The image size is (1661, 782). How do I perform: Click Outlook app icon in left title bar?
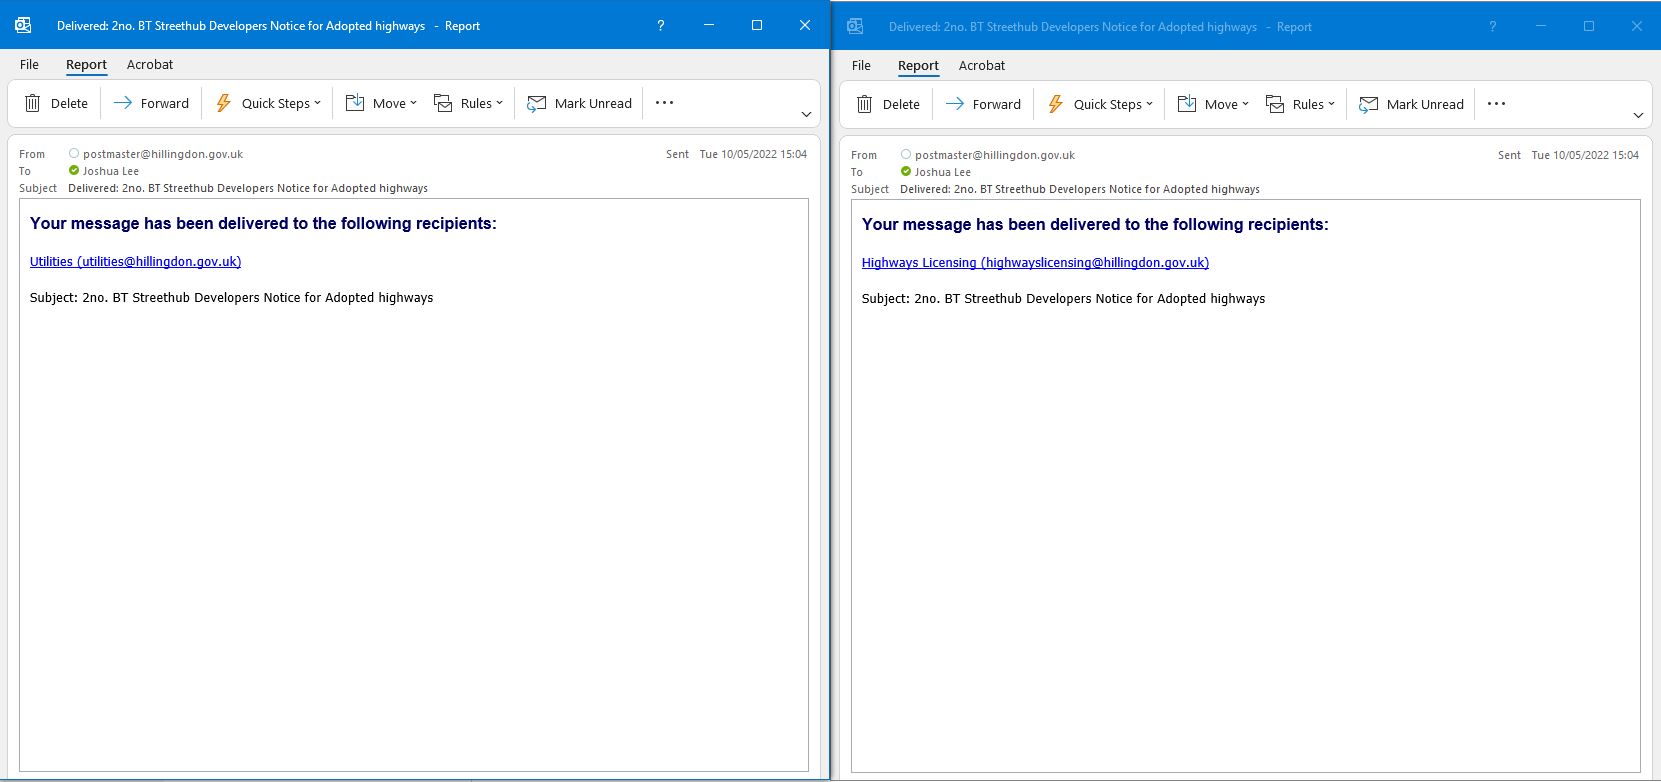click(22, 26)
